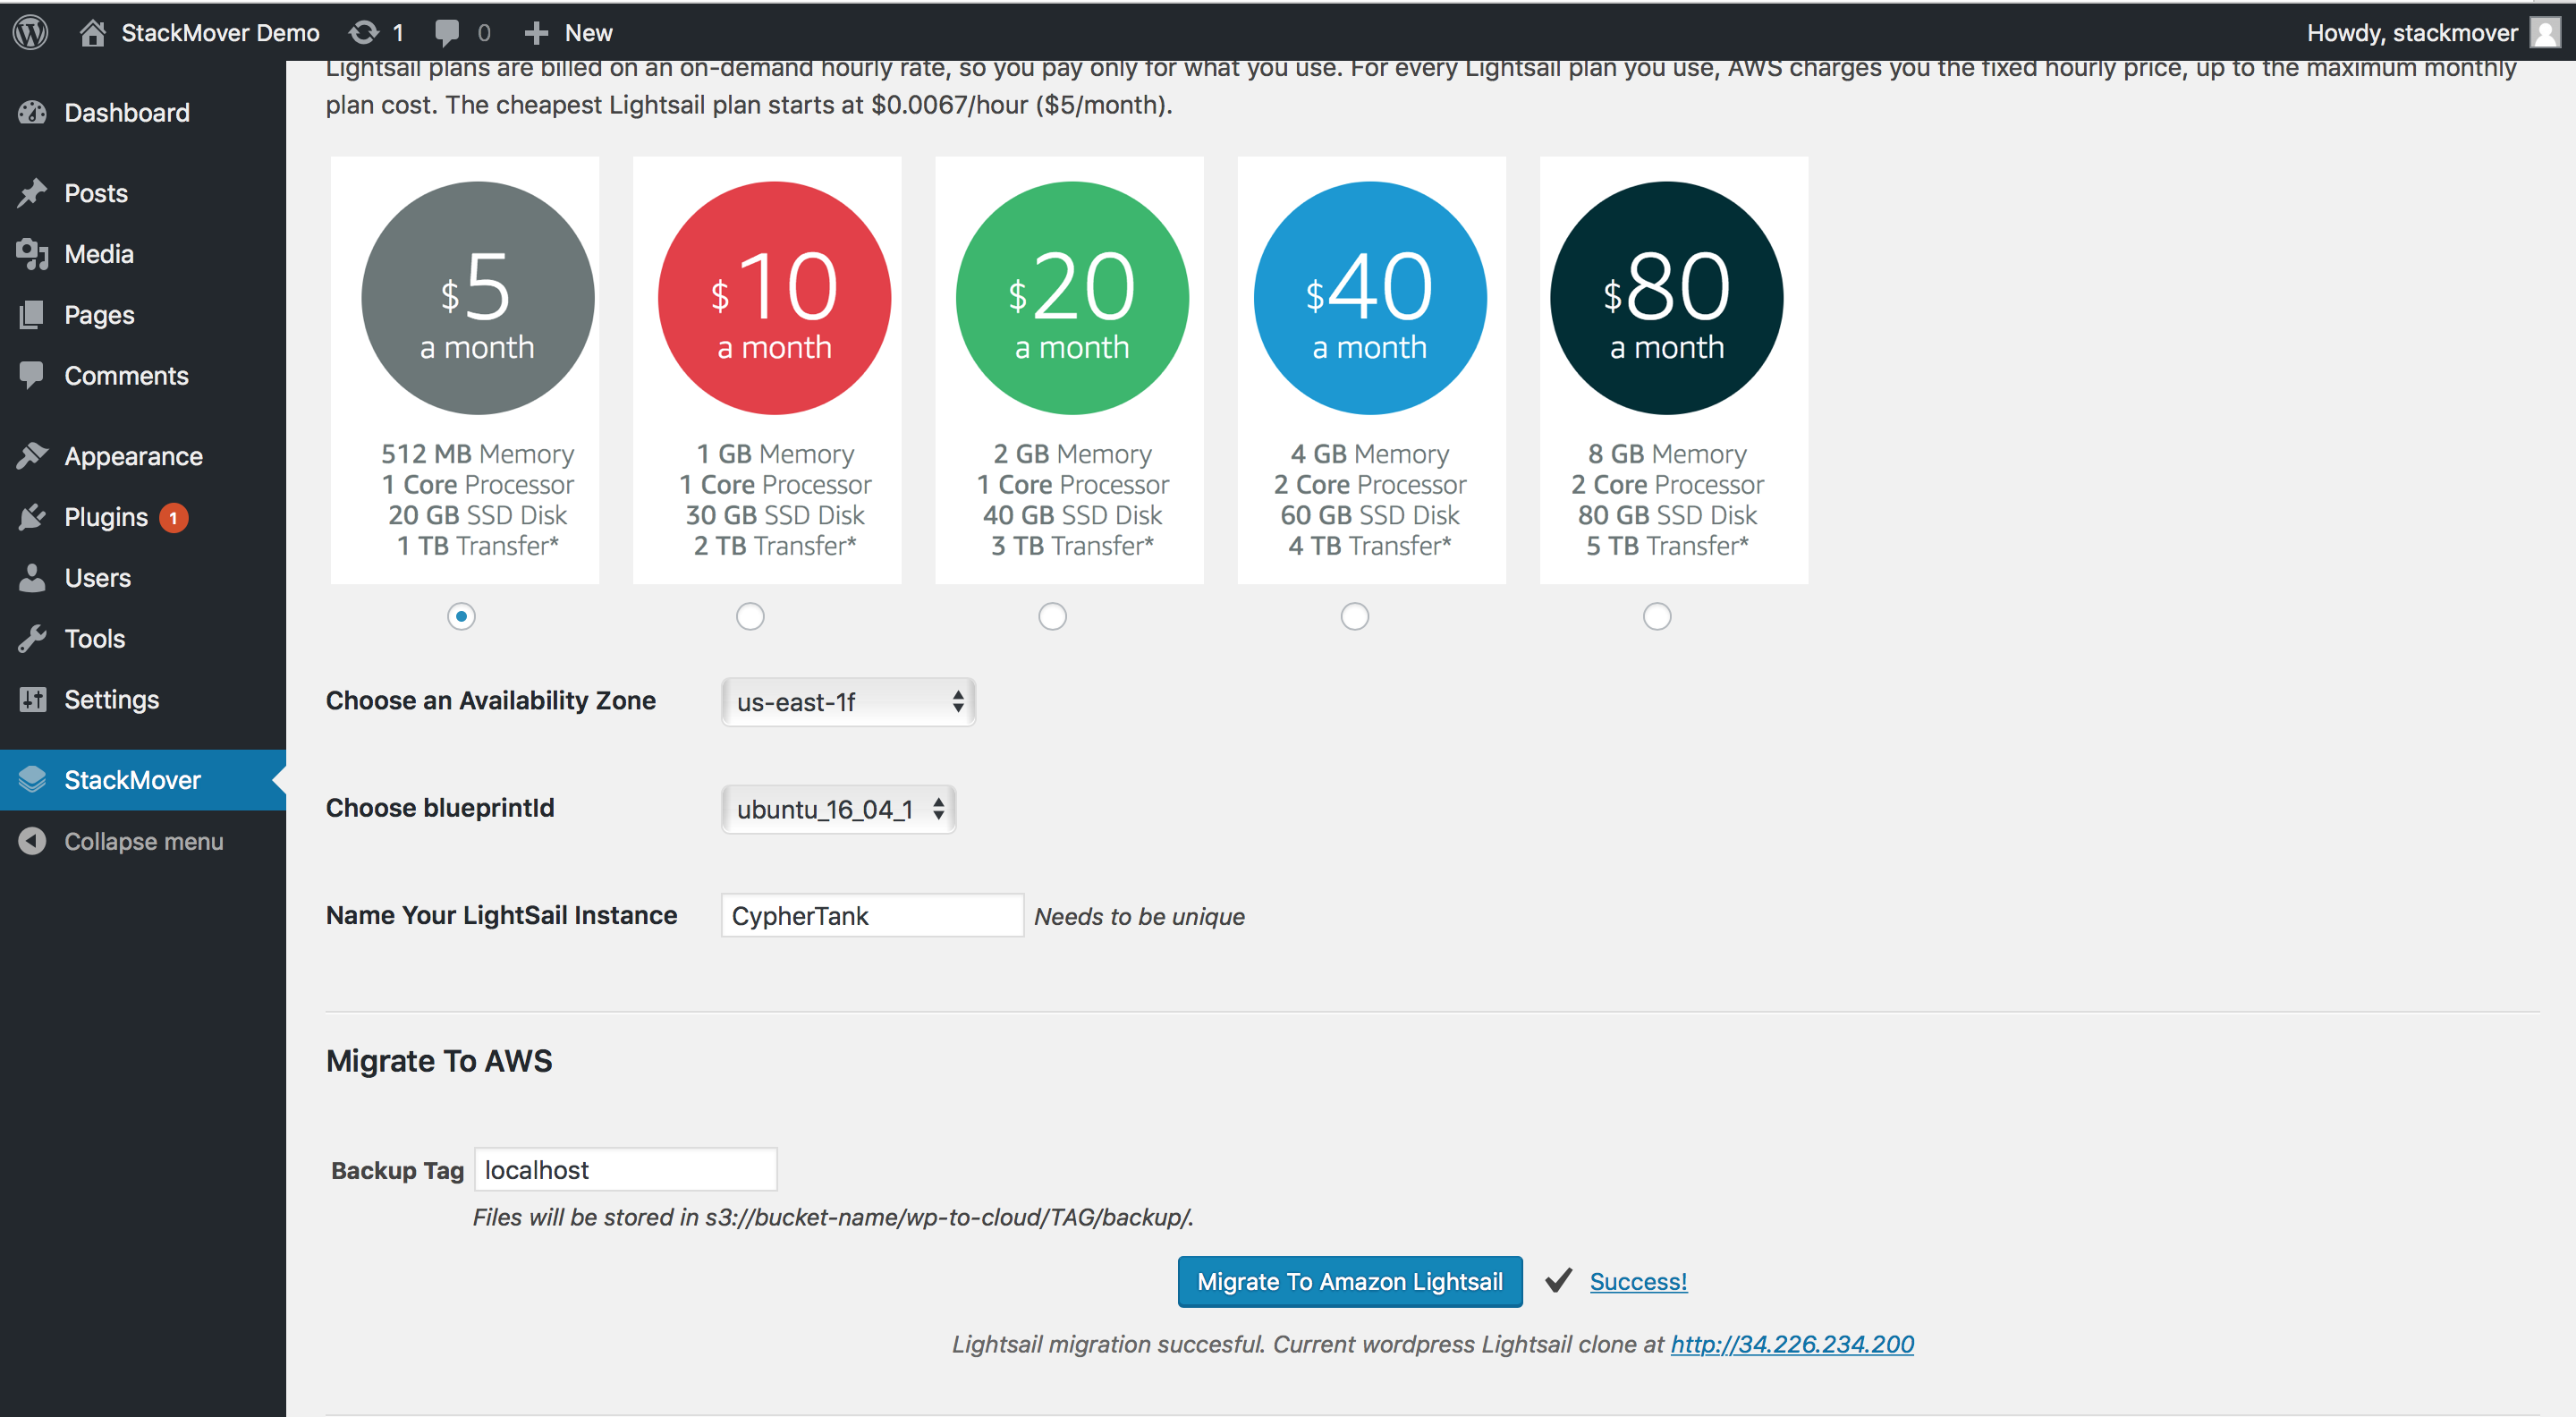Open the blueprintId dropdown

pyautogui.click(x=838, y=808)
